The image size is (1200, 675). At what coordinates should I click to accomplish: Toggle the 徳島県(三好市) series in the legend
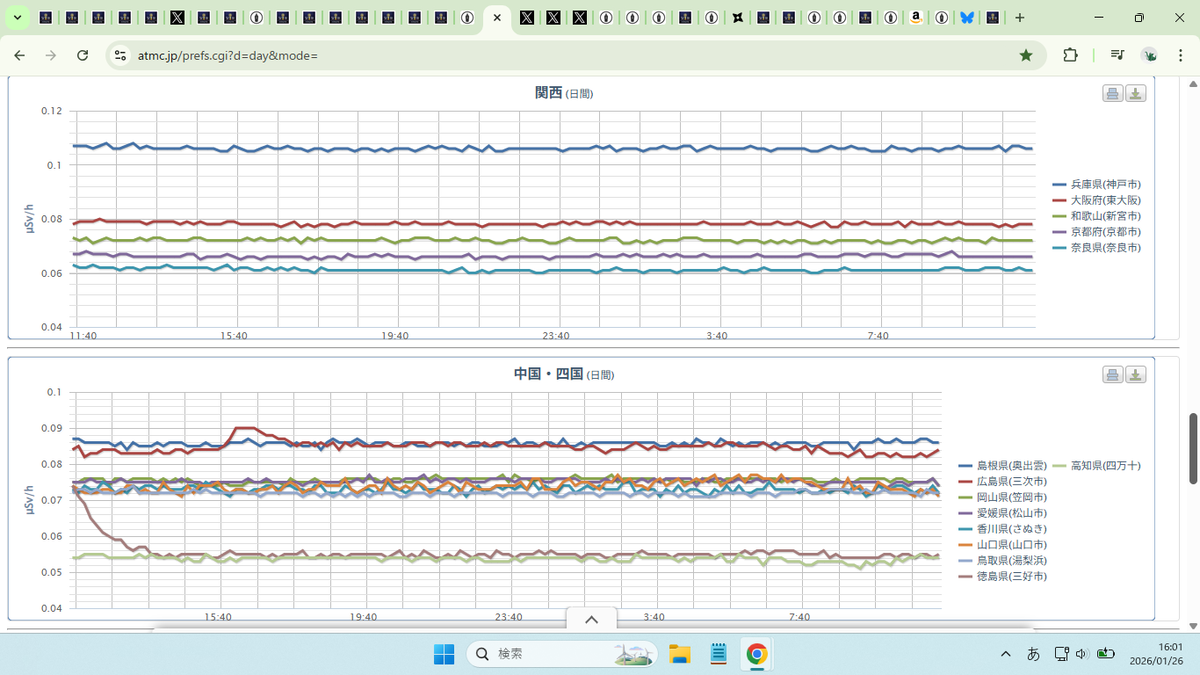(1003, 576)
